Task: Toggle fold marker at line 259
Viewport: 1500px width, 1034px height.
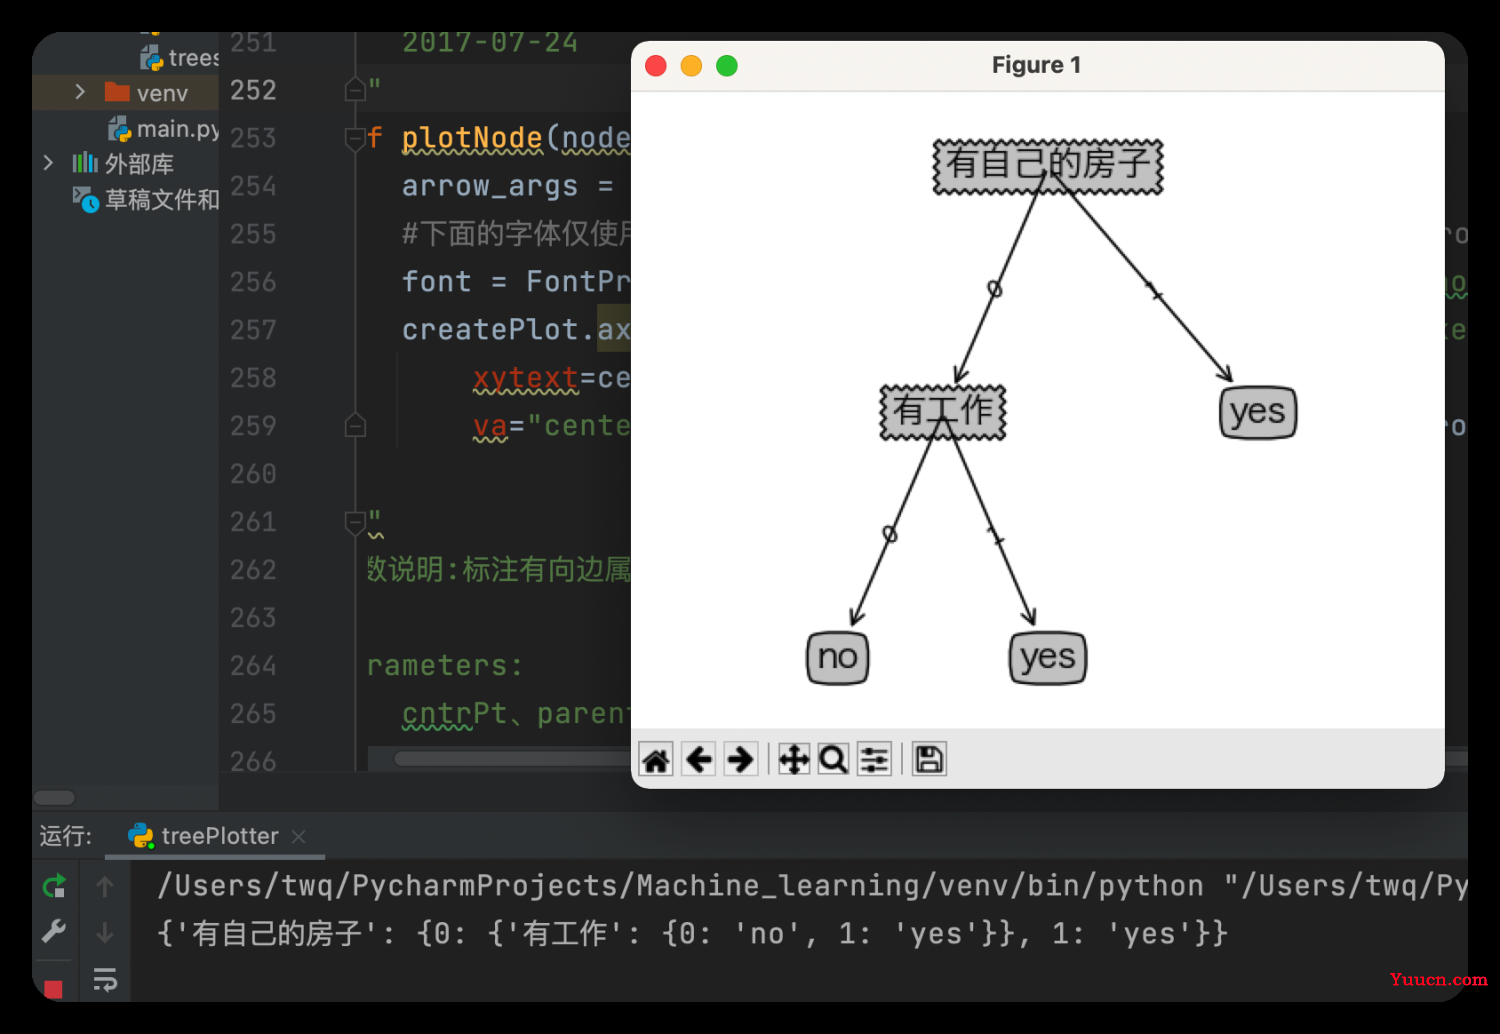Action: (355, 426)
